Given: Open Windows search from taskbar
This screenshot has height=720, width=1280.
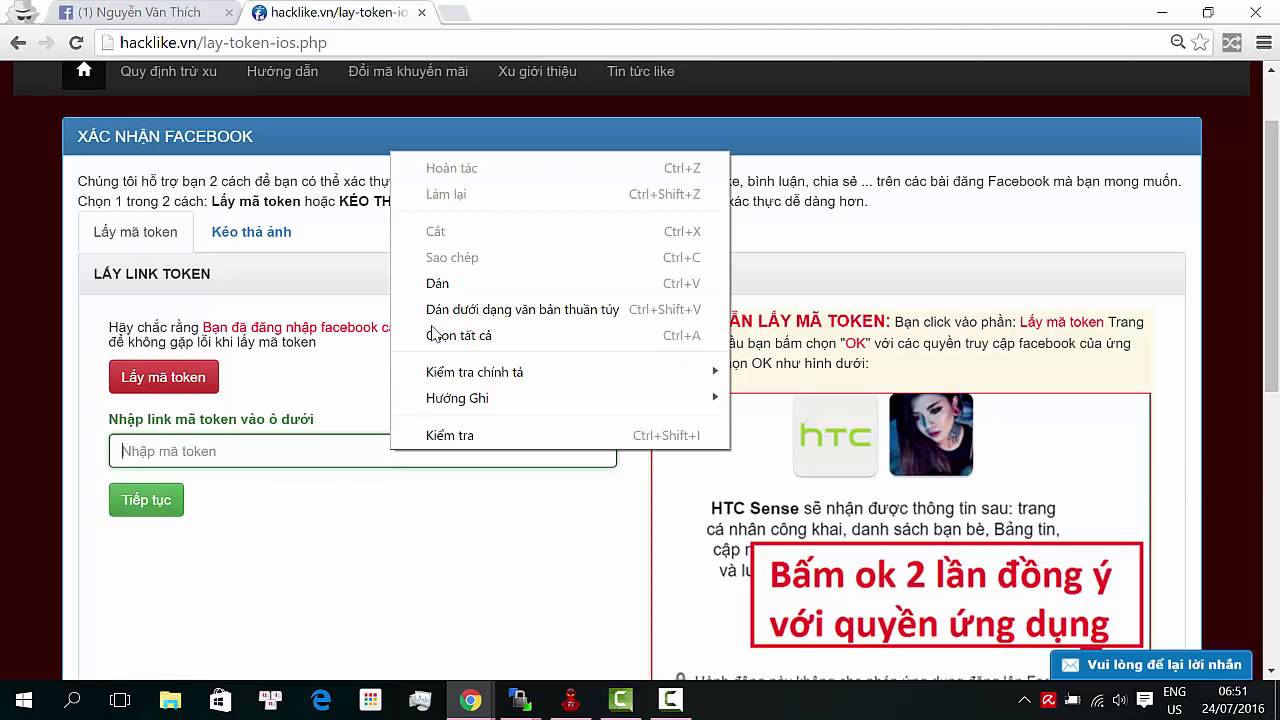Looking at the screenshot, I should (x=72, y=700).
